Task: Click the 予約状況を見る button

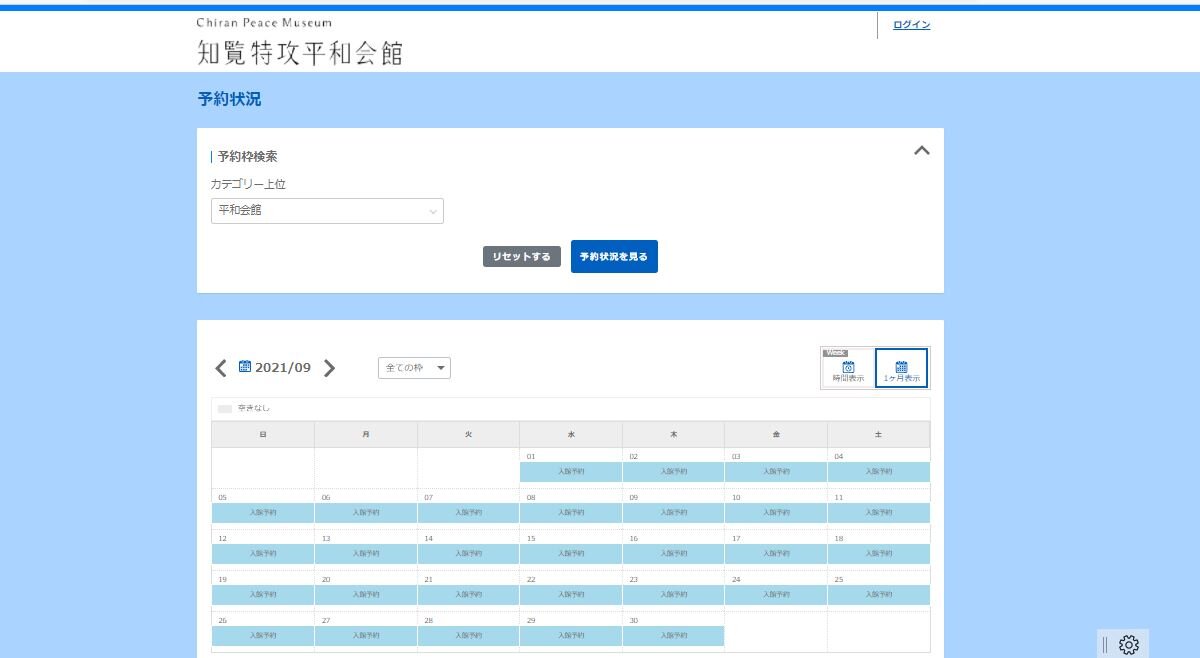Action: point(614,257)
